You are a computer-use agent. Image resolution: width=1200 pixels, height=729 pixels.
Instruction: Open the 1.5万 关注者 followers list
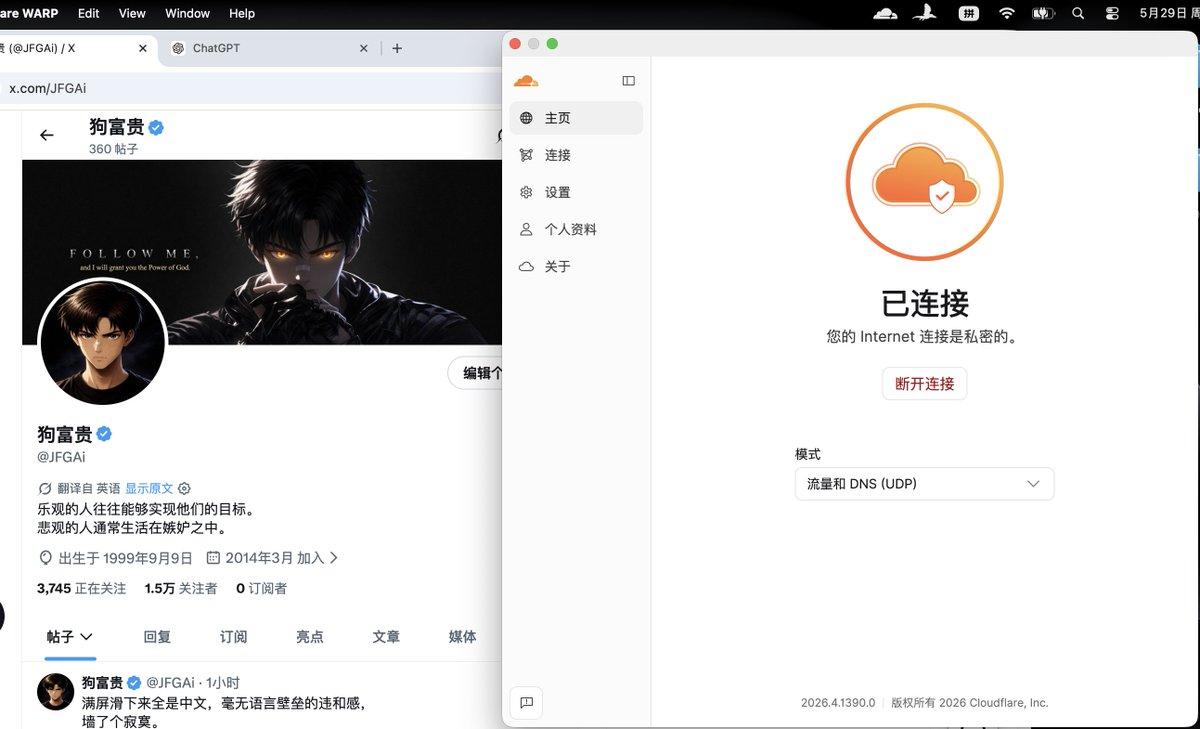click(x=181, y=589)
